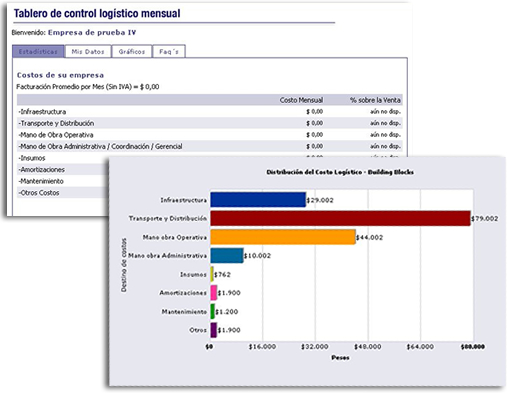Open the Gráficos tab
Viewport: 507px width, 393px height.
[x=132, y=51]
